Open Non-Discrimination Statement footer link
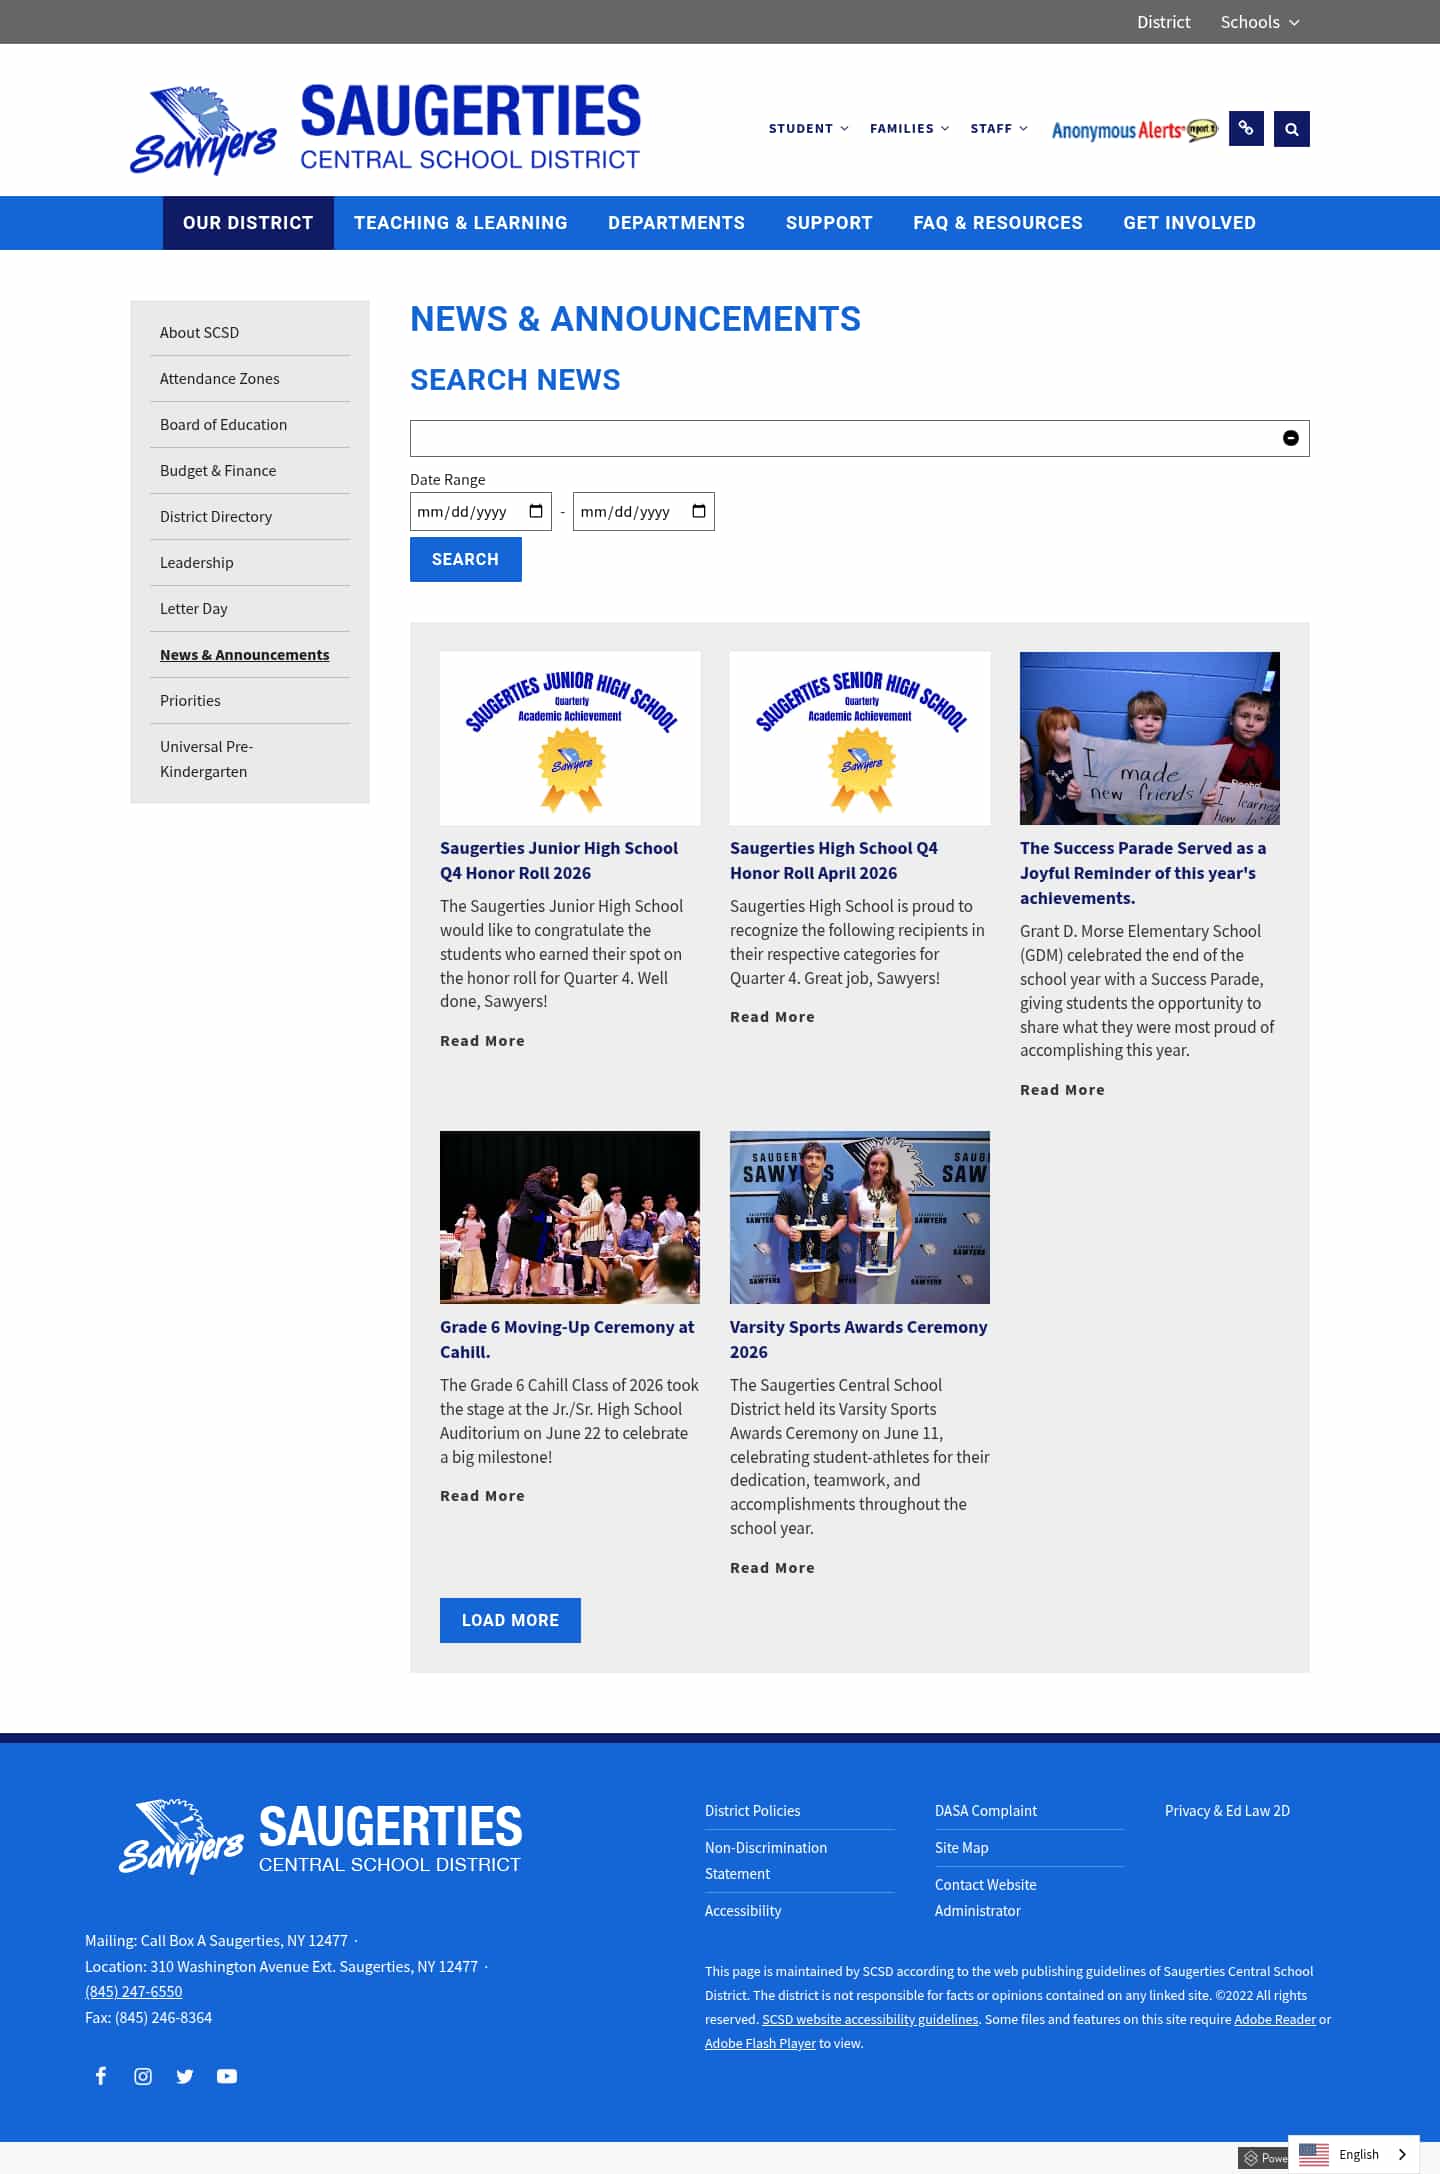1440x2174 pixels. (766, 1861)
